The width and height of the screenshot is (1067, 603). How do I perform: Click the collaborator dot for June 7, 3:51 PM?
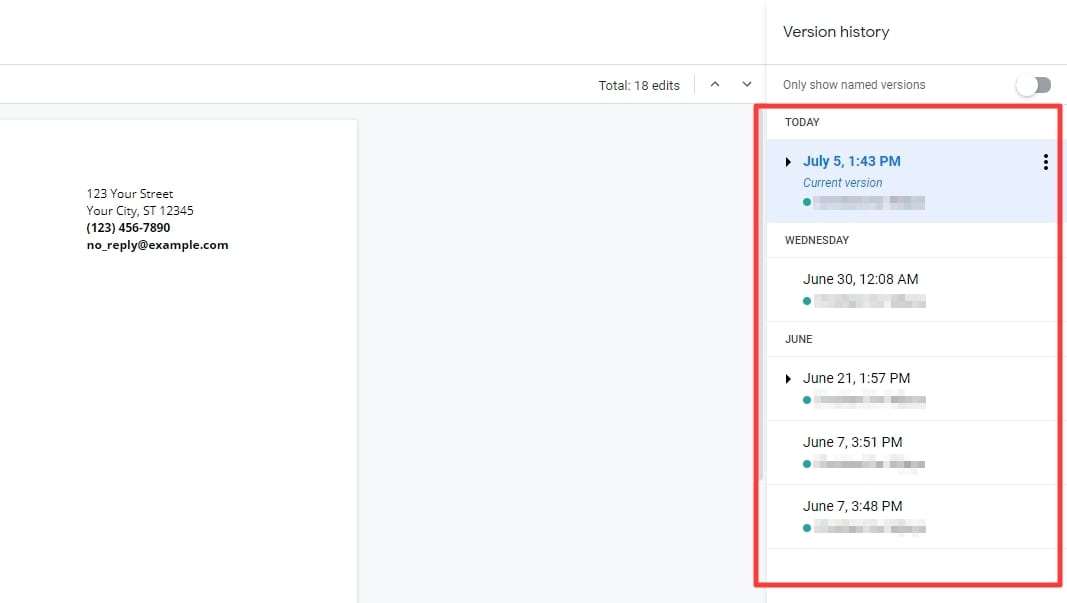click(x=807, y=464)
